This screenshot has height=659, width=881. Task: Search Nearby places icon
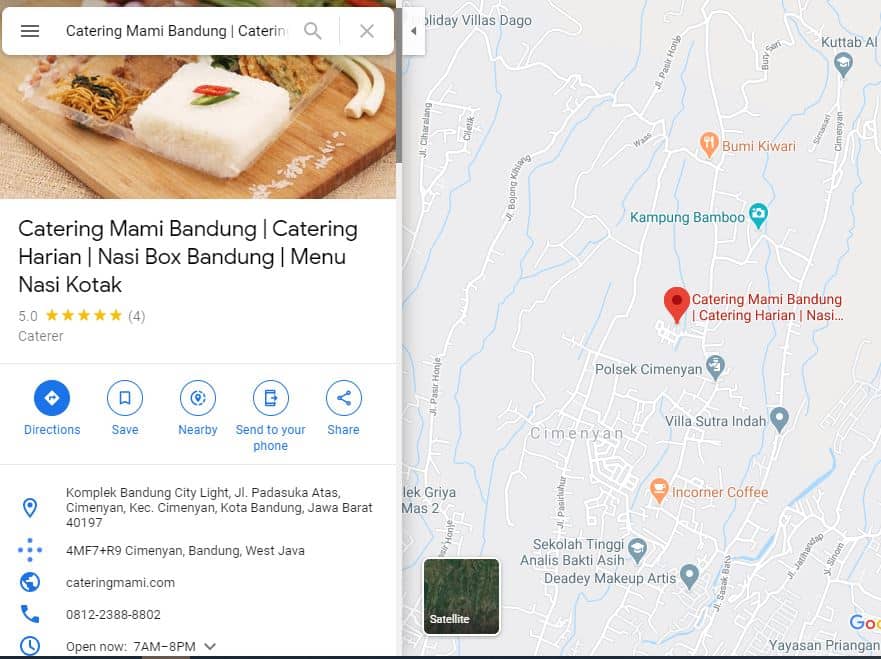point(198,398)
